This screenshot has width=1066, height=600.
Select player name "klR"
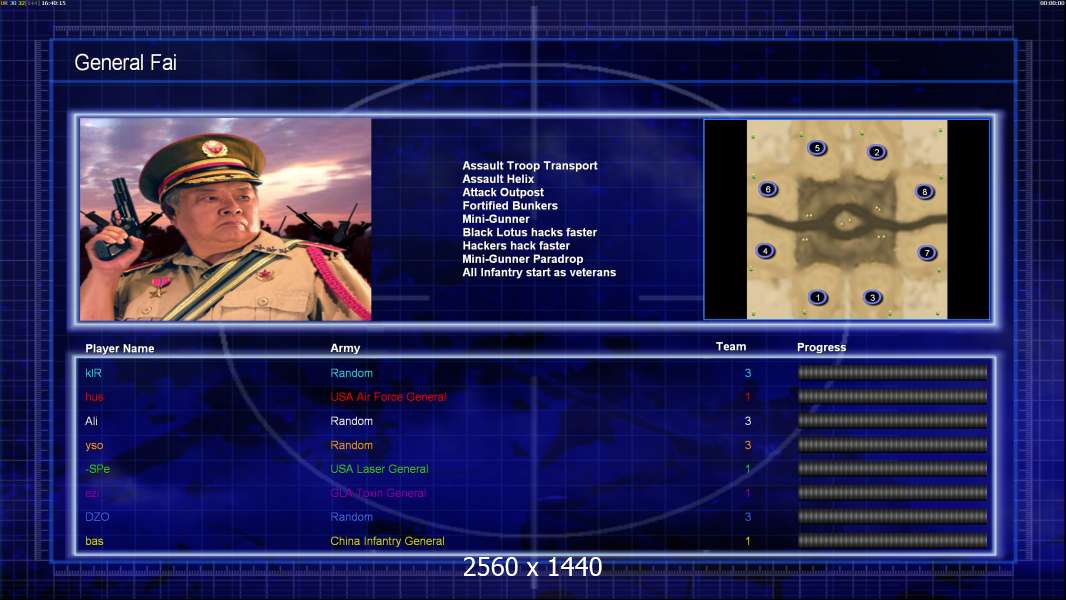click(x=93, y=373)
